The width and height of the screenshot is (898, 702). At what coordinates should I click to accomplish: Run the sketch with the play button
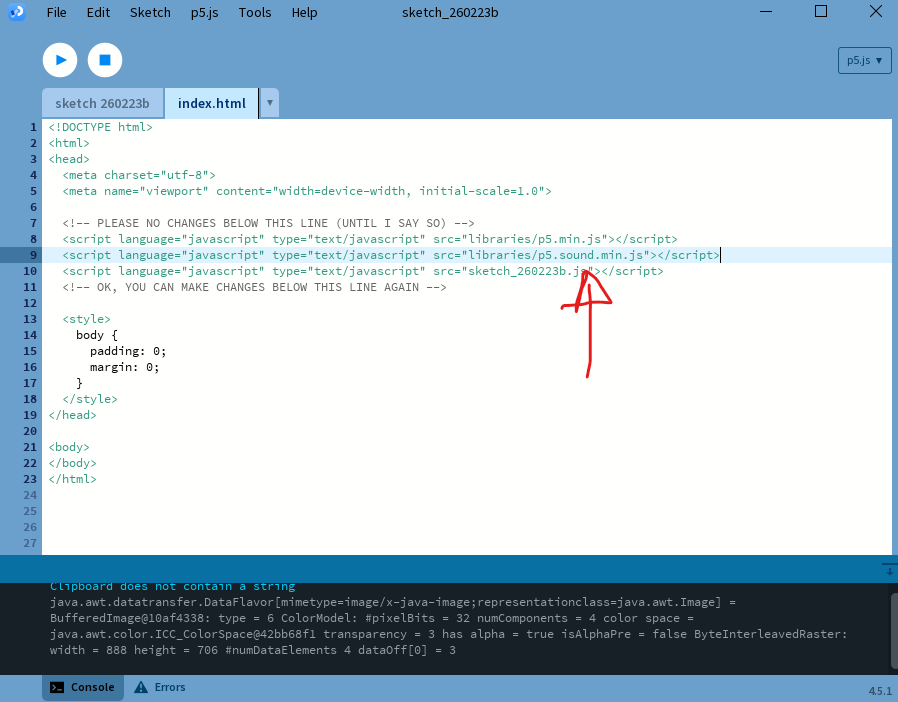pos(60,60)
